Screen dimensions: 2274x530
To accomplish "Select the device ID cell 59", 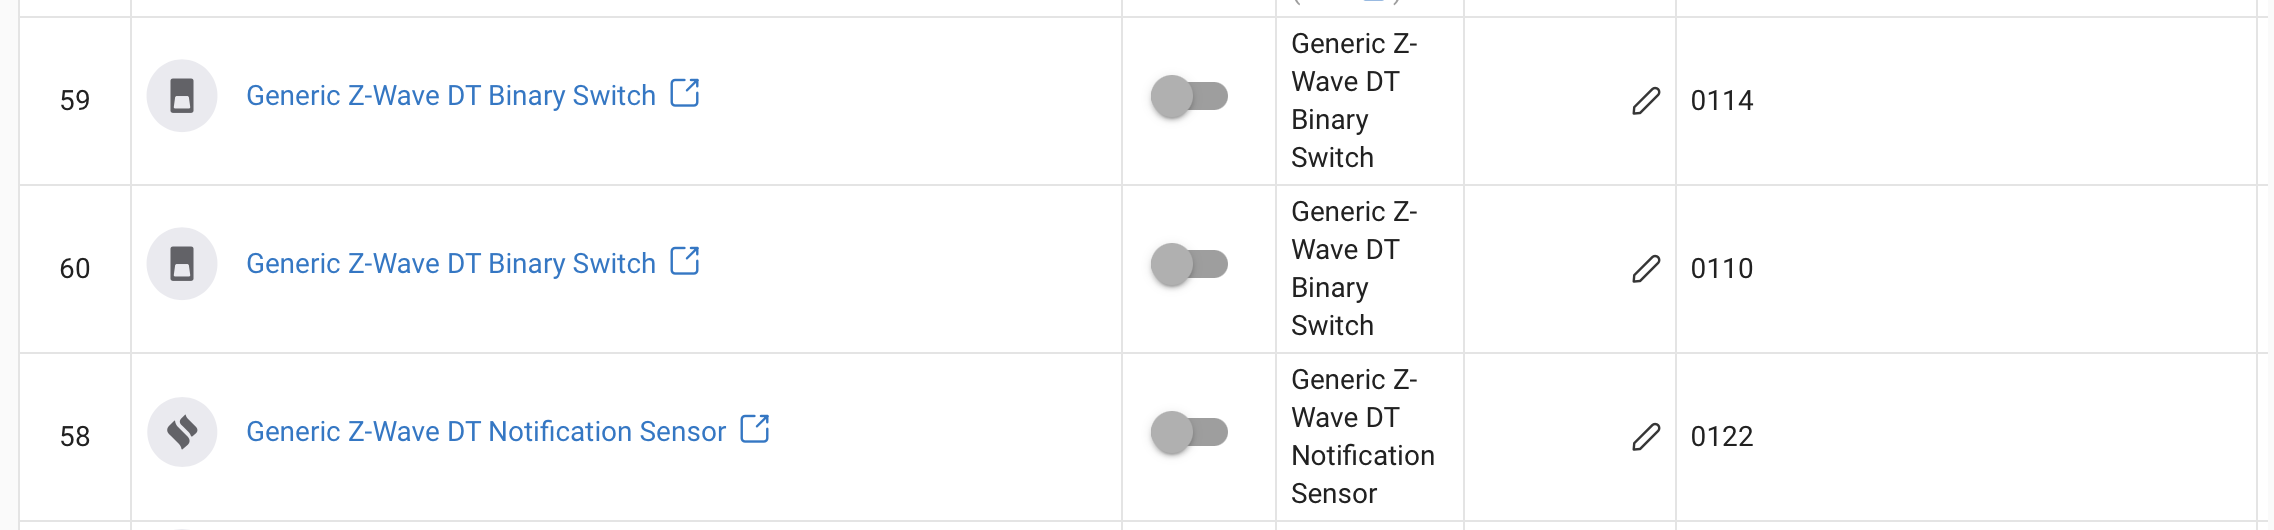I will 75,101.
